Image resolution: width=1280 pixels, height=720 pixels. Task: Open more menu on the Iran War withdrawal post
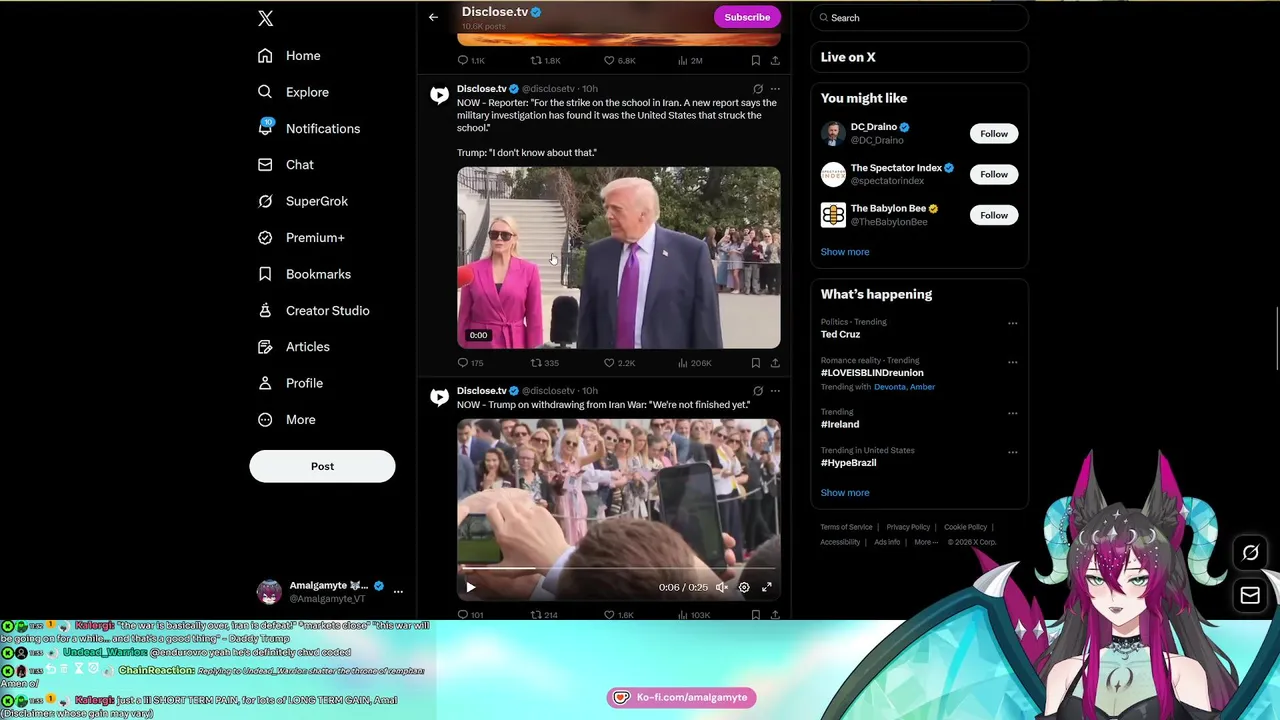click(x=775, y=391)
